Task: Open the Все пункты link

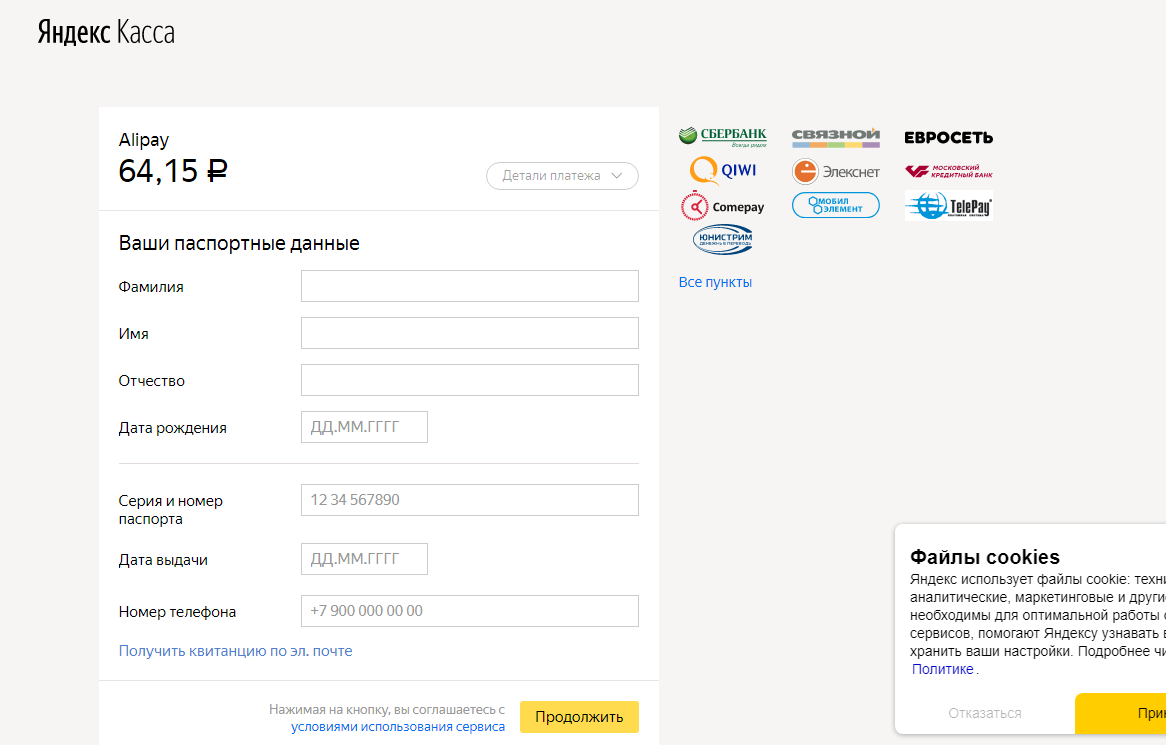Action: [x=715, y=283]
